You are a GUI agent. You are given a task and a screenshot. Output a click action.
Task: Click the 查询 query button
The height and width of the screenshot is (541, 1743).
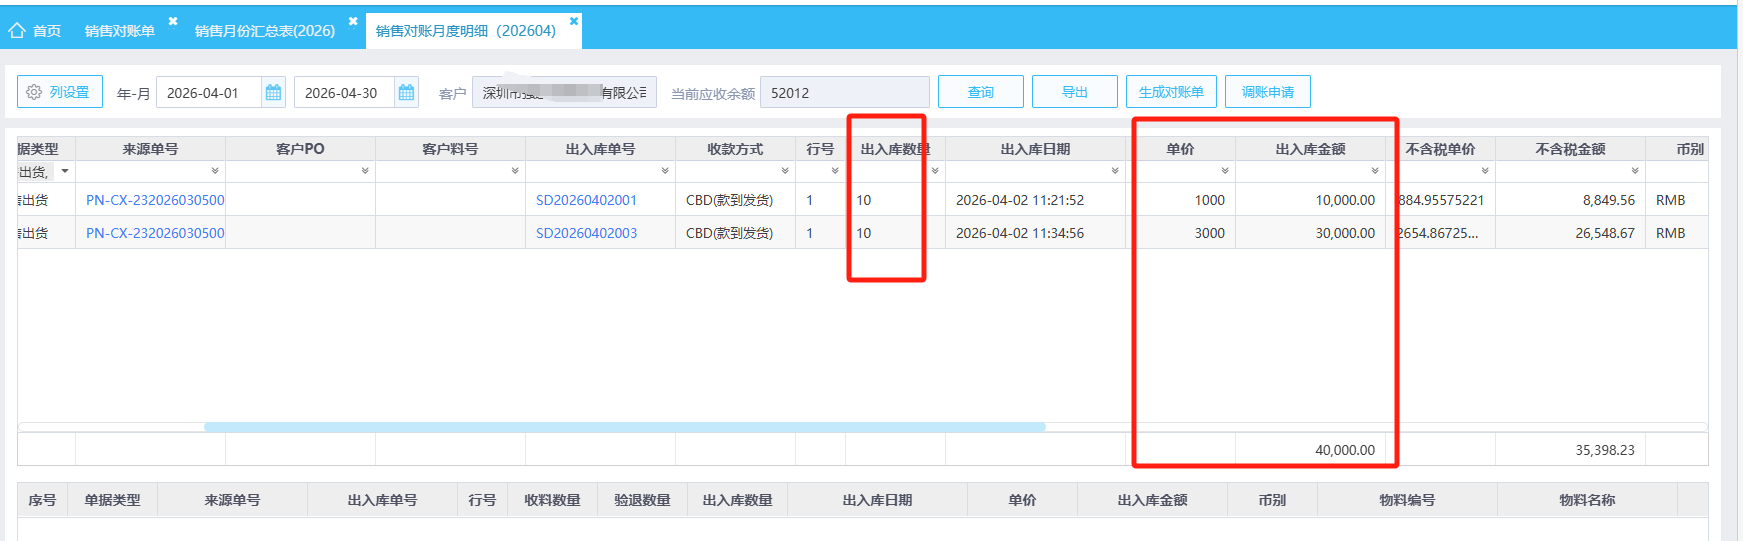pyautogui.click(x=981, y=92)
